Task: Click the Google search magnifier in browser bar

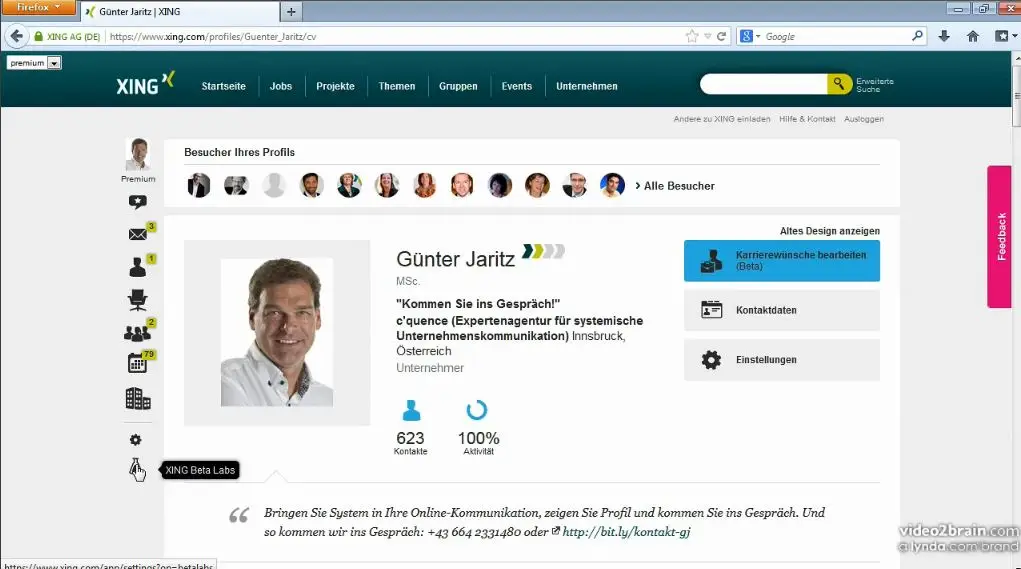Action: click(917, 36)
